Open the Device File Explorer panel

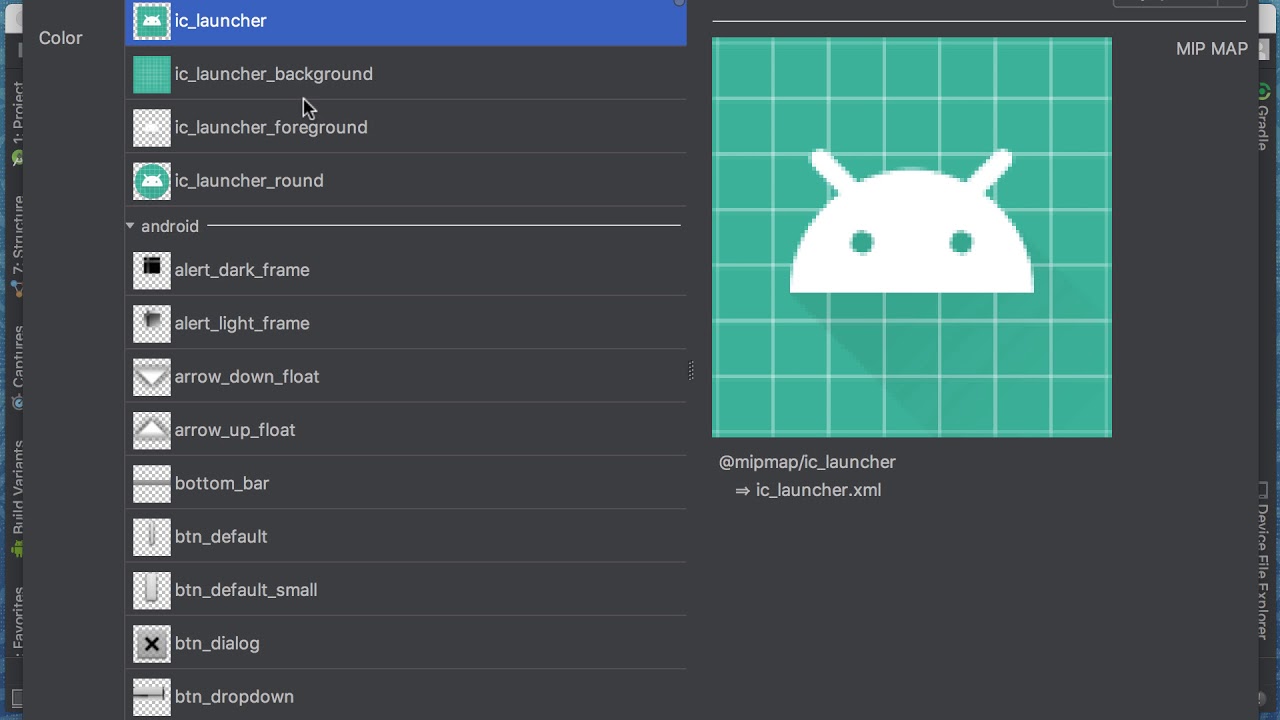pyautogui.click(x=1263, y=562)
